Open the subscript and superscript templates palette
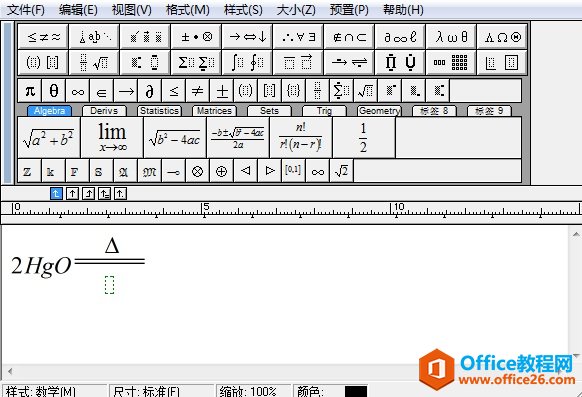The width and height of the screenshot is (582, 397). point(146,62)
